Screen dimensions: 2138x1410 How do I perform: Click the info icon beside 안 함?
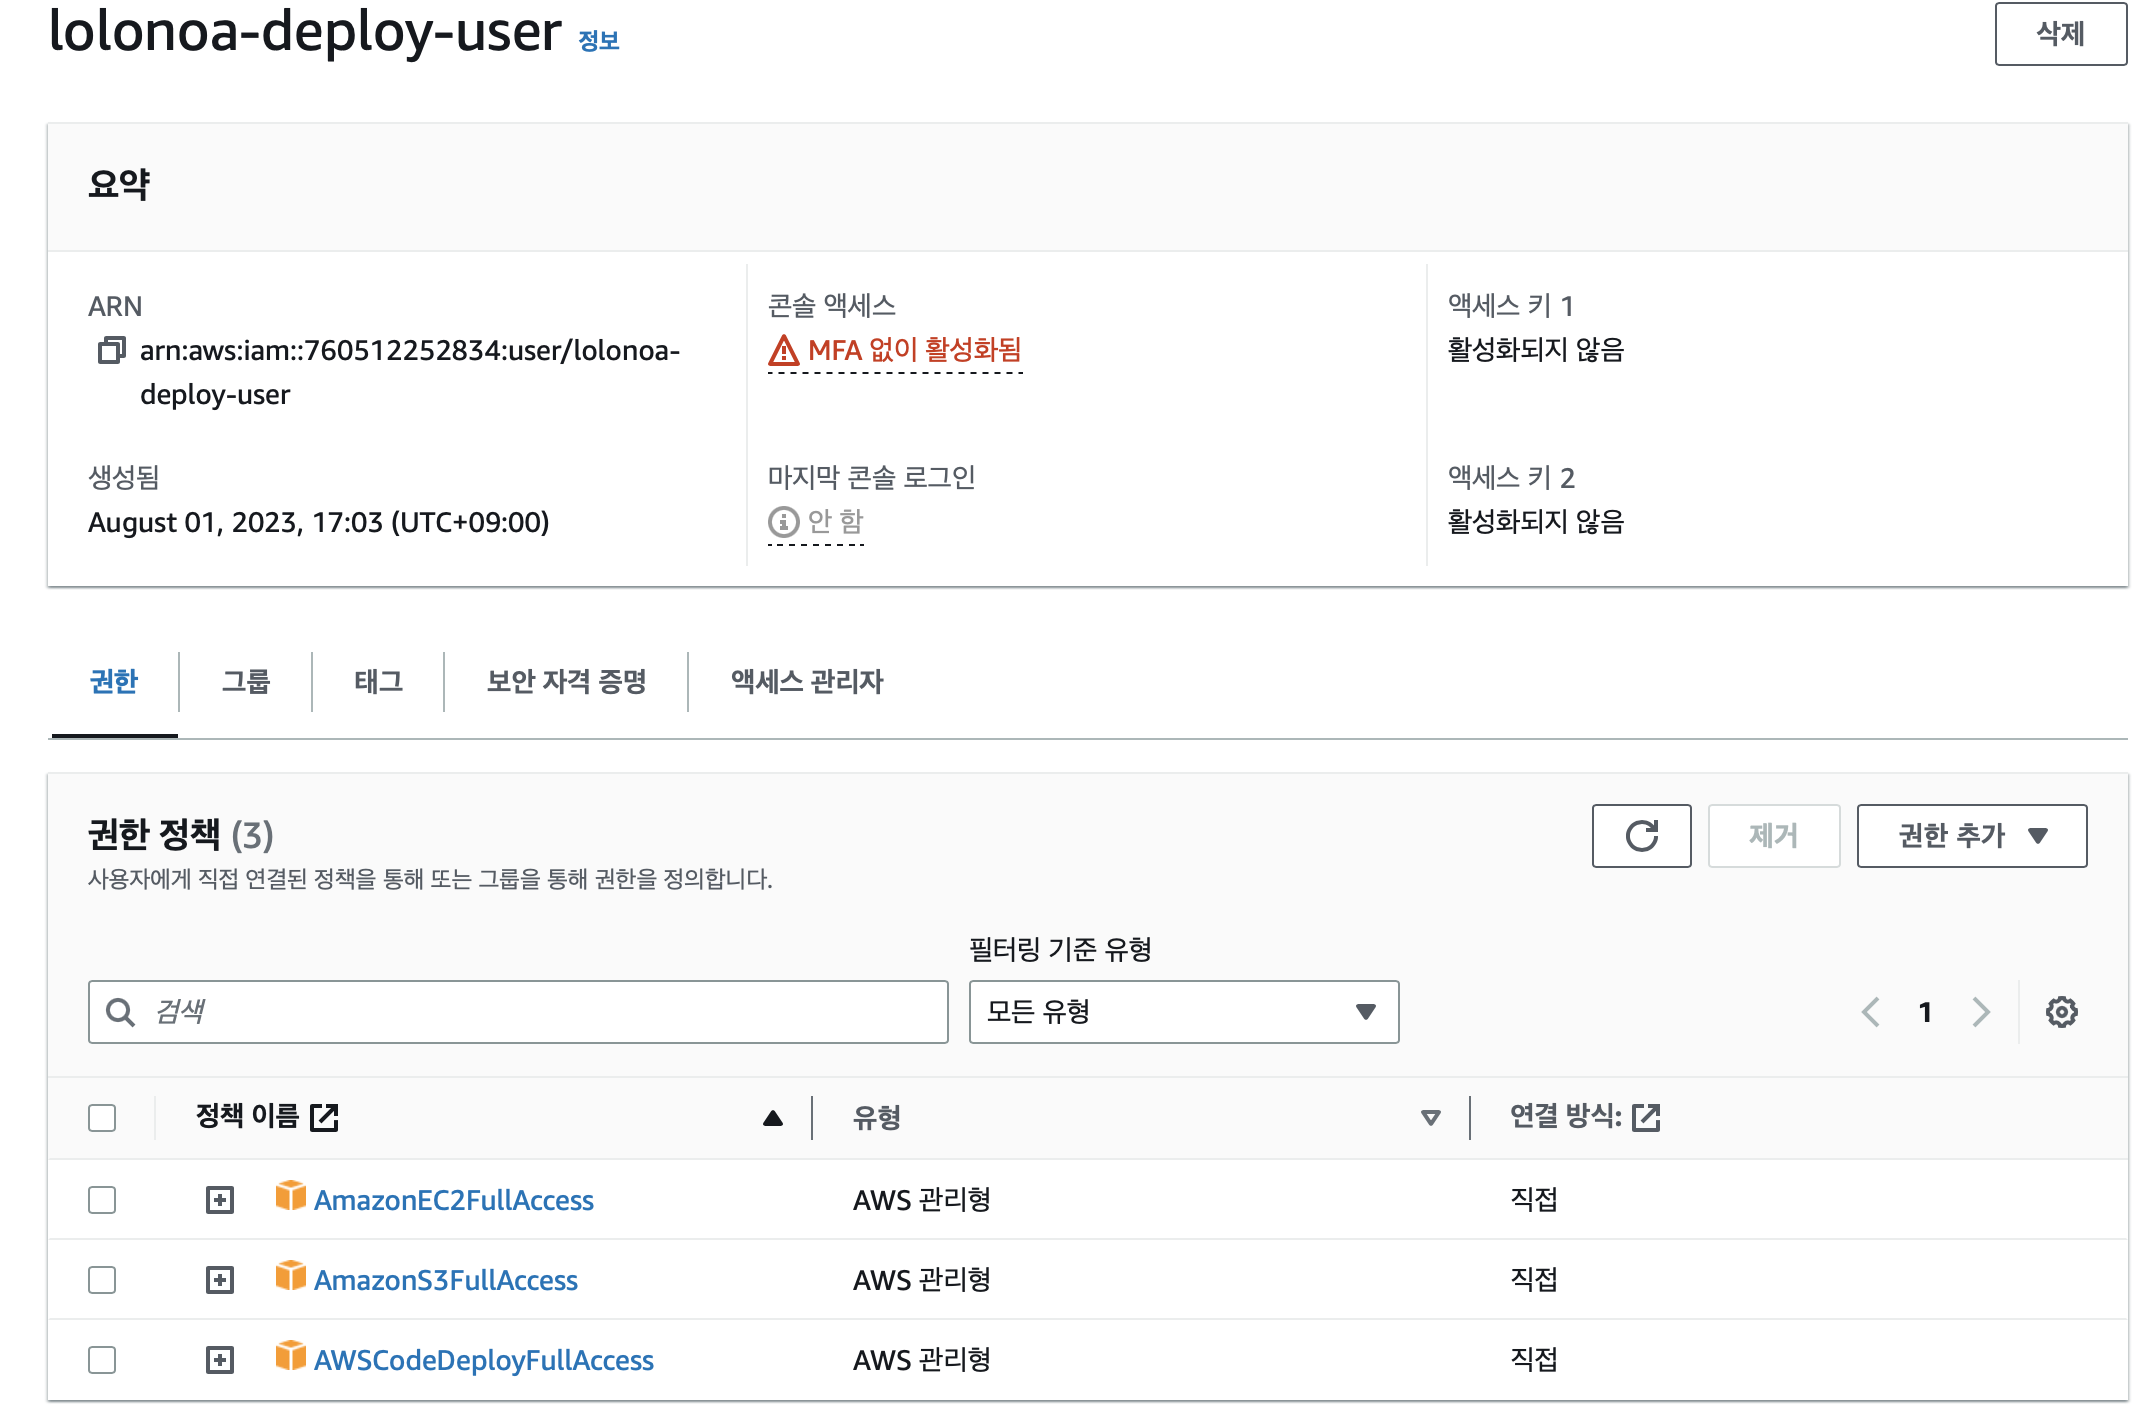point(783,521)
